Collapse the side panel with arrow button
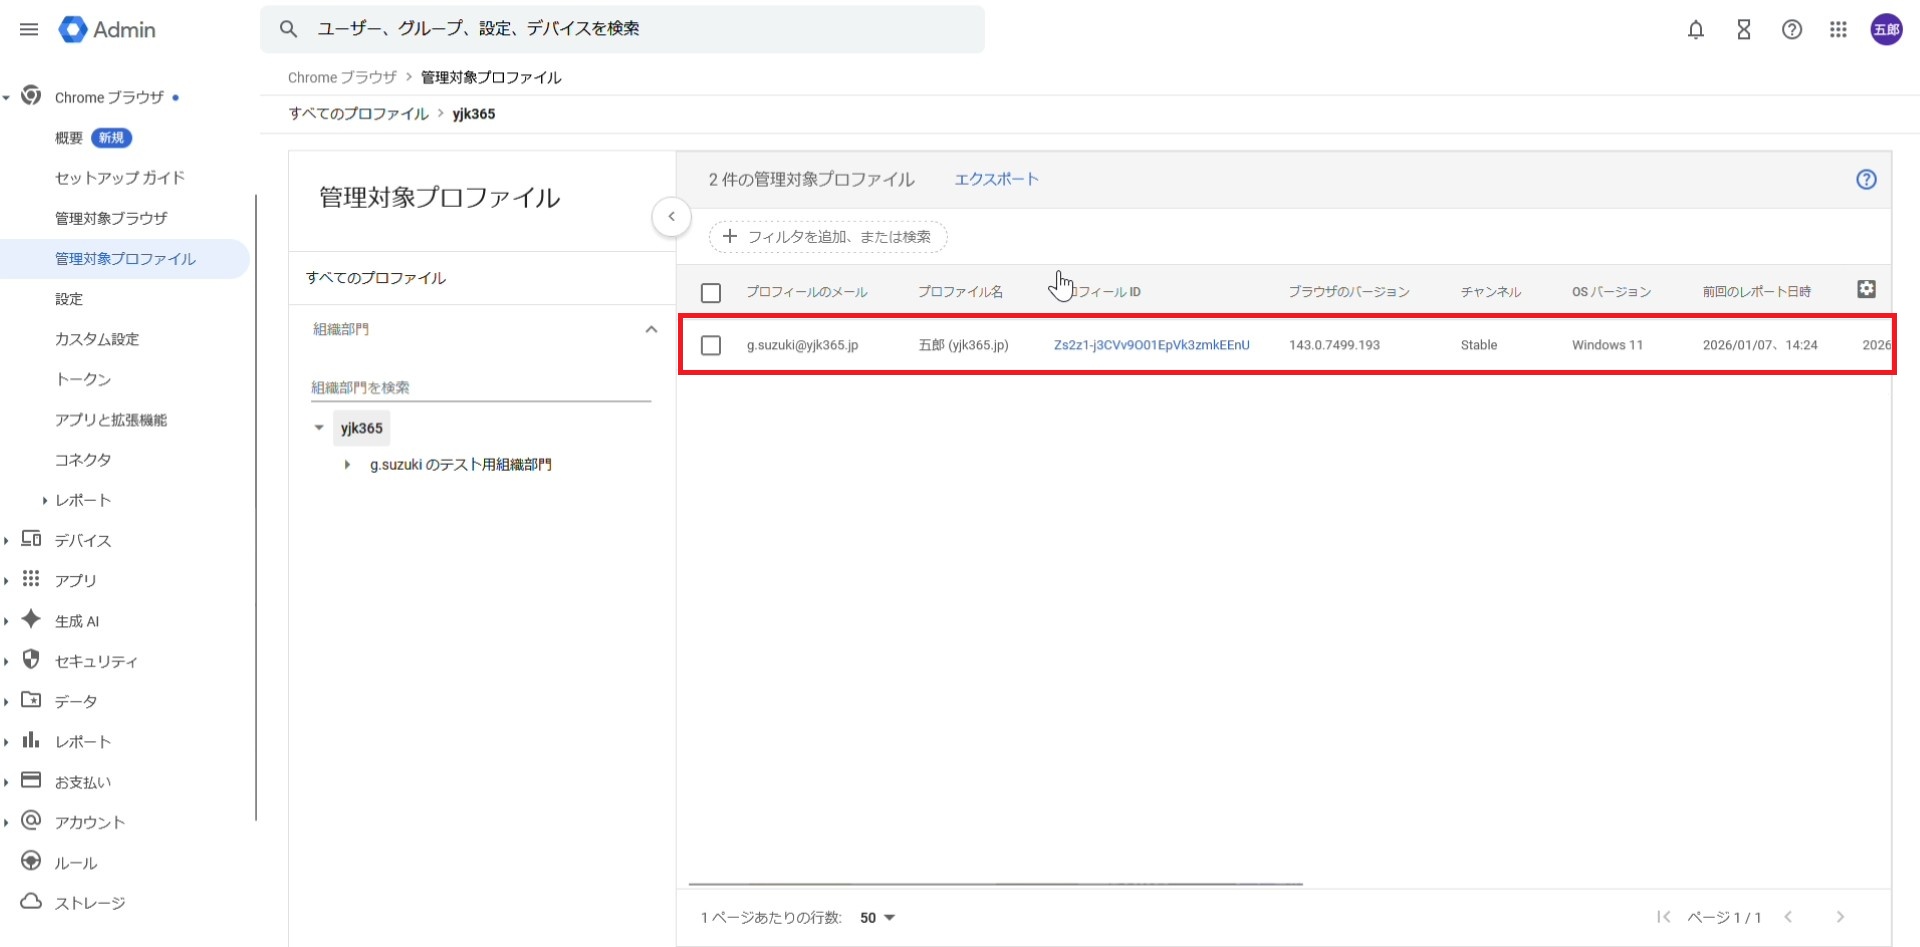Screen dimensions: 1920x947 pyautogui.click(x=671, y=217)
